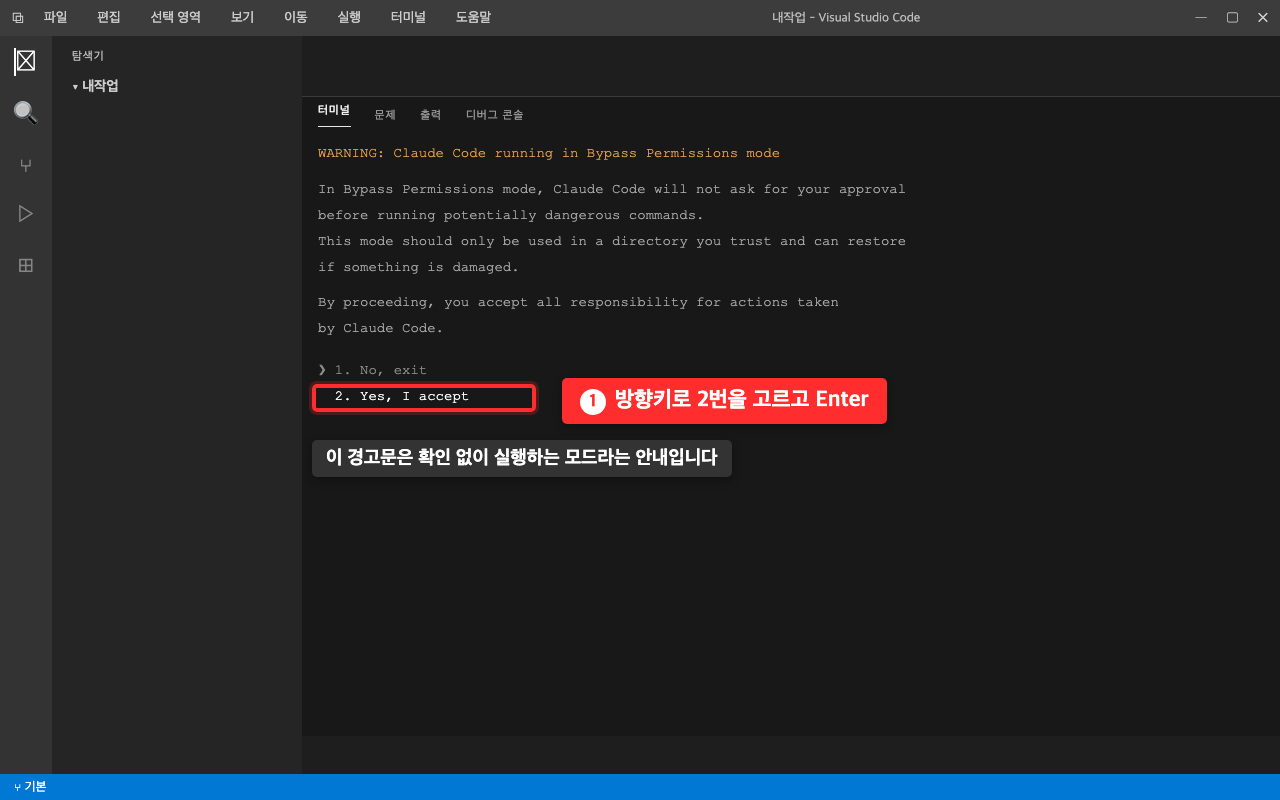
Task: Open the Extensions grid icon
Action: (25, 265)
